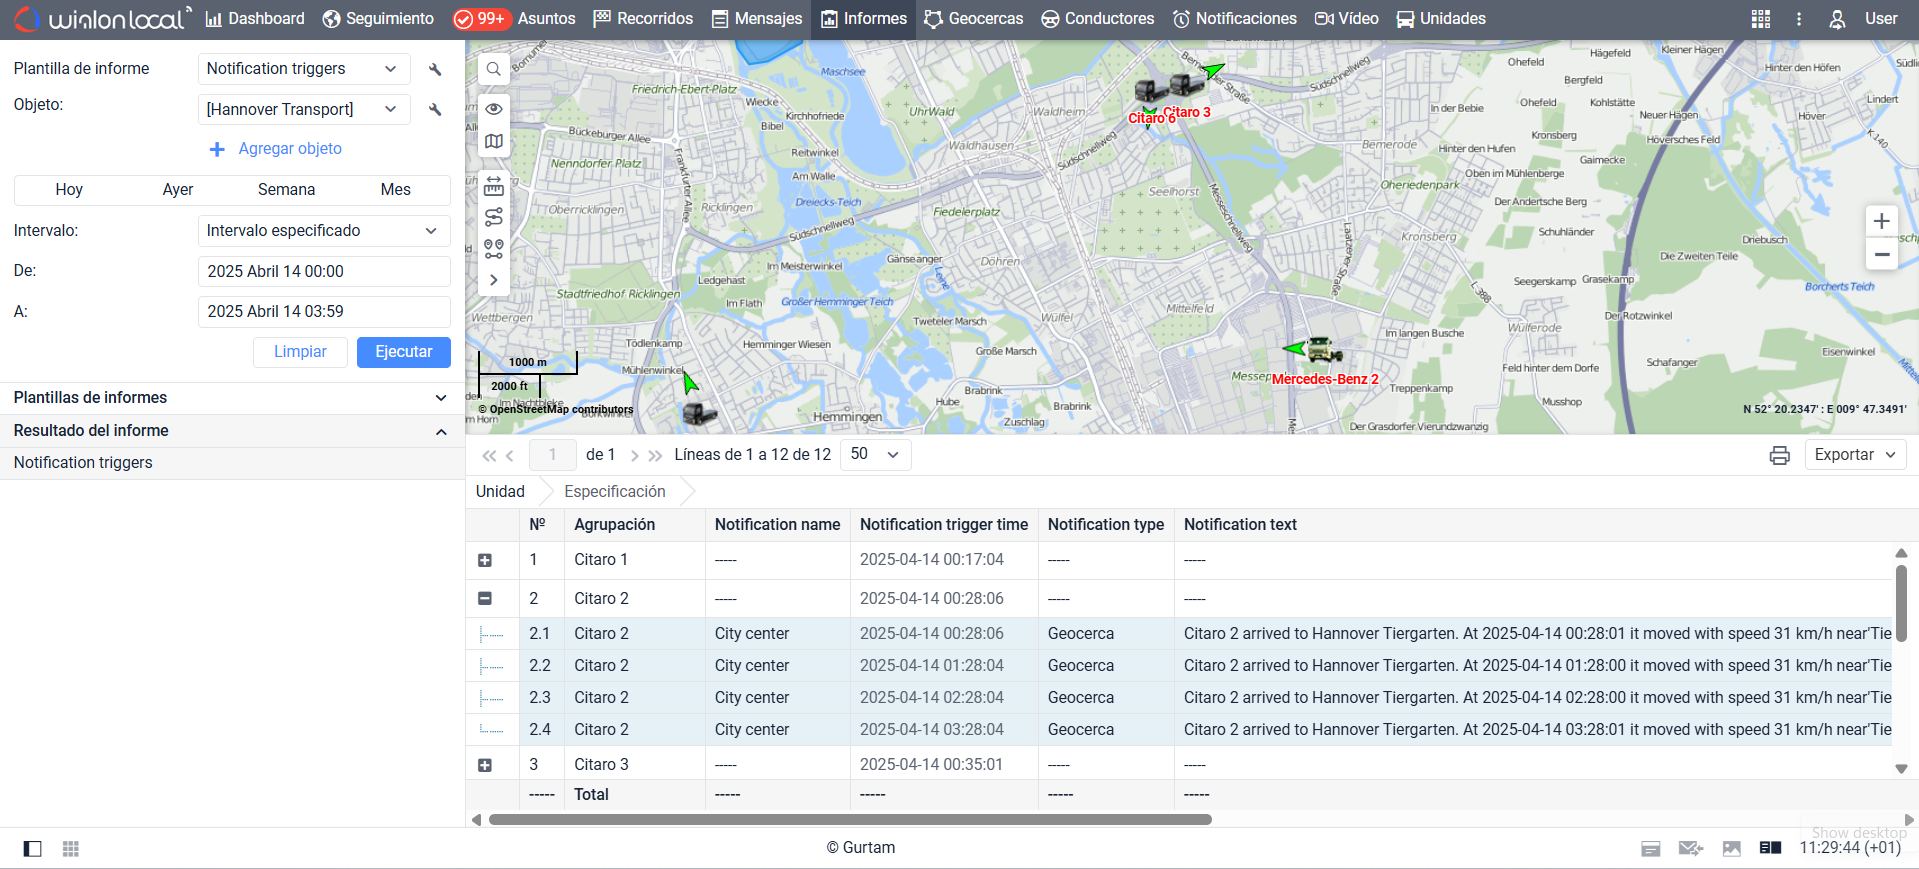Switch to the Seguimiento tab
This screenshot has height=869, width=1919.
tap(378, 19)
